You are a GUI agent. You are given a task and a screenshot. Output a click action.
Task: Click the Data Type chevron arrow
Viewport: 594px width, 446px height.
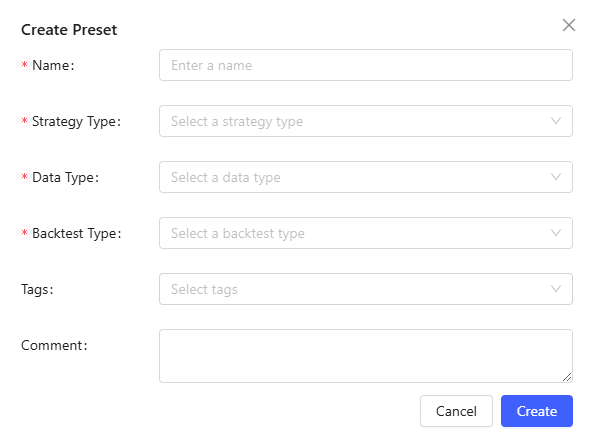(x=556, y=177)
